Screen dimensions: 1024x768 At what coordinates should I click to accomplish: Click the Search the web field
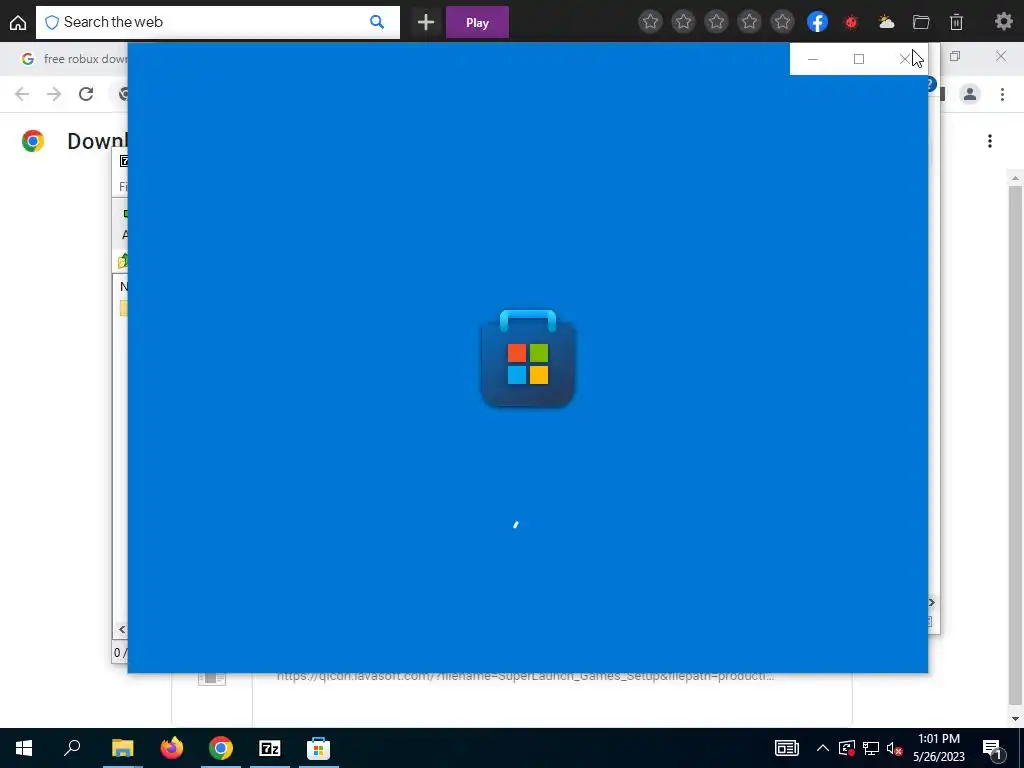[x=217, y=22]
